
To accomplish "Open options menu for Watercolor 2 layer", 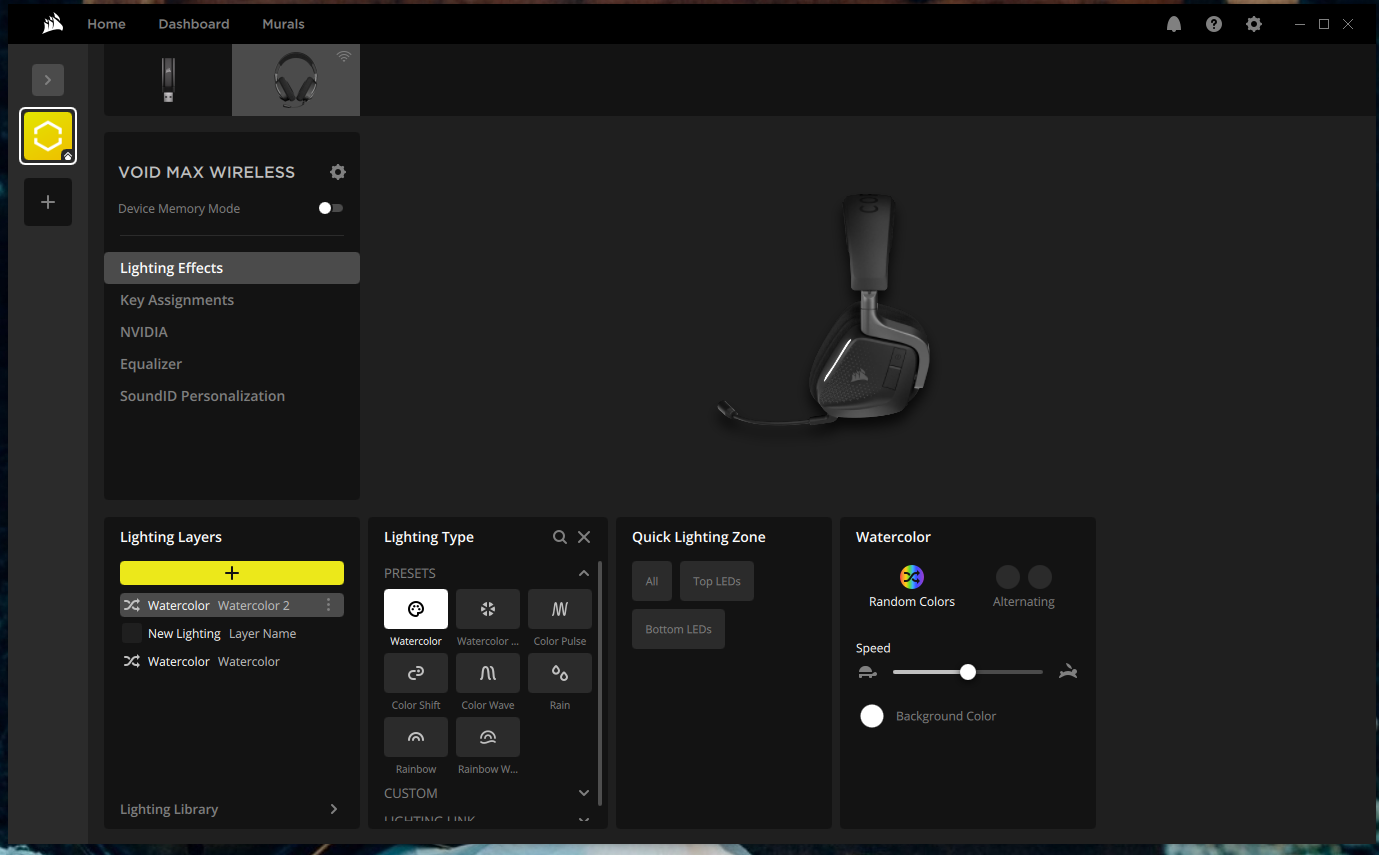I will point(329,605).
